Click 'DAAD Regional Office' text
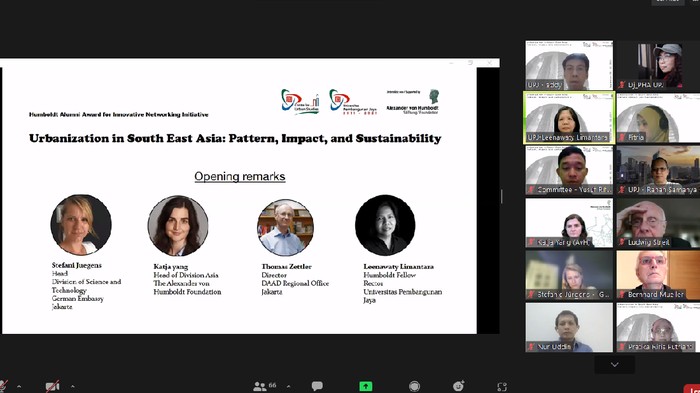 click(295, 284)
